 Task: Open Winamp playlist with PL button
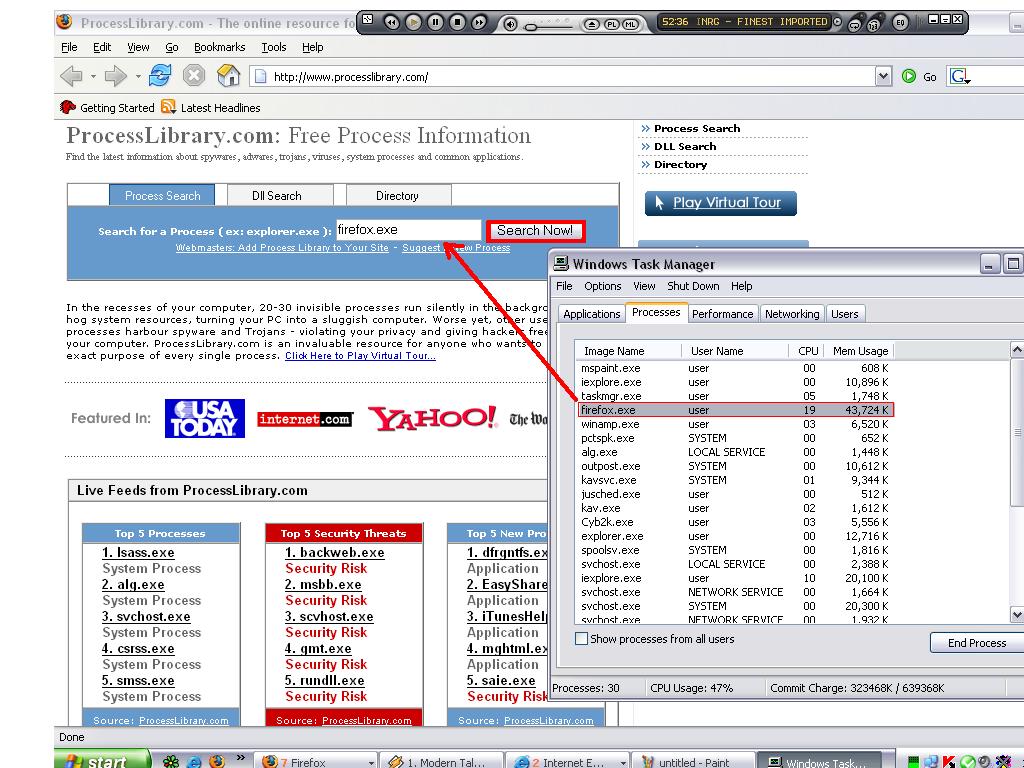tap(611, 23)
